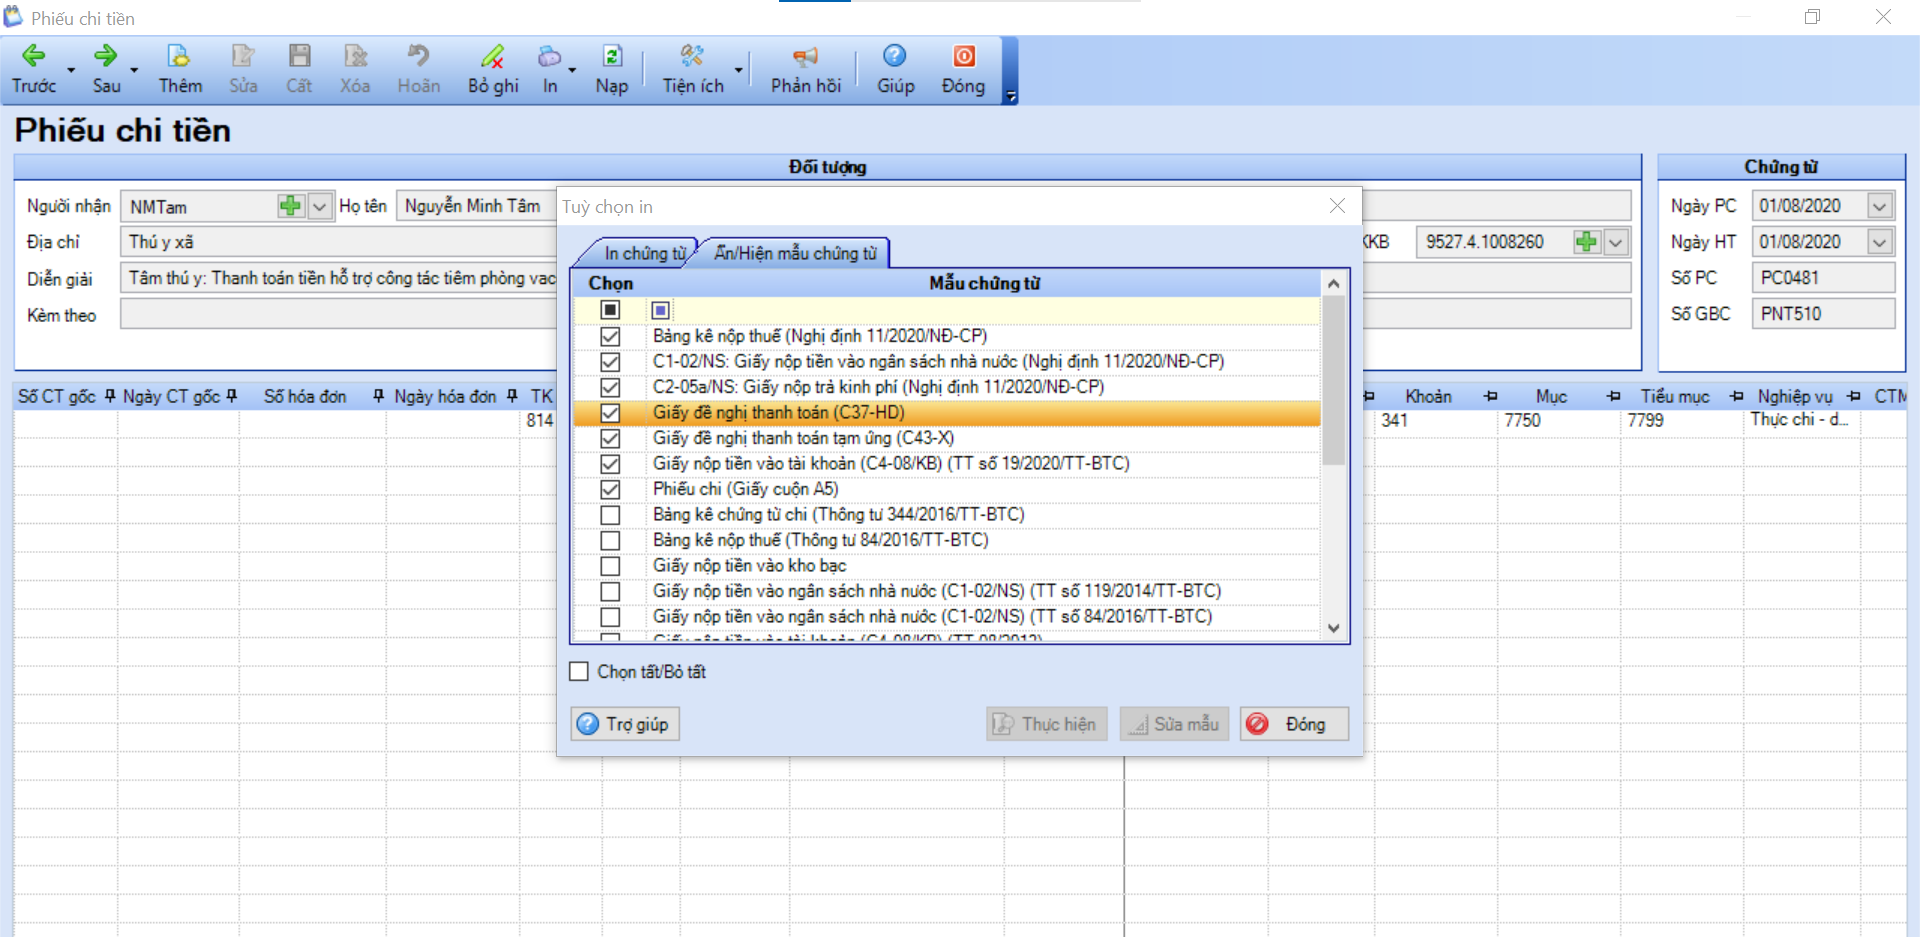Go to previous record with Trước arrow
The height and width of the screenshot is (937, 1920).
[34, 56]
